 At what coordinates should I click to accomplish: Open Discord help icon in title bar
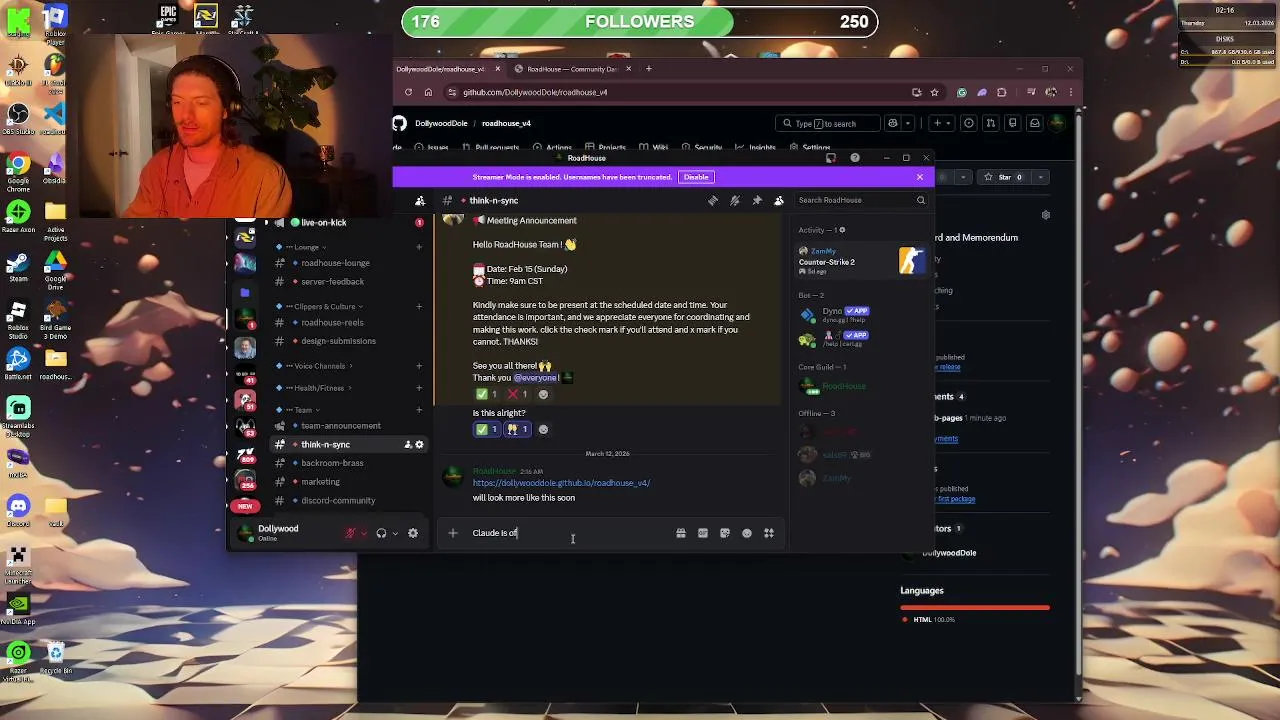pos(855,158)
